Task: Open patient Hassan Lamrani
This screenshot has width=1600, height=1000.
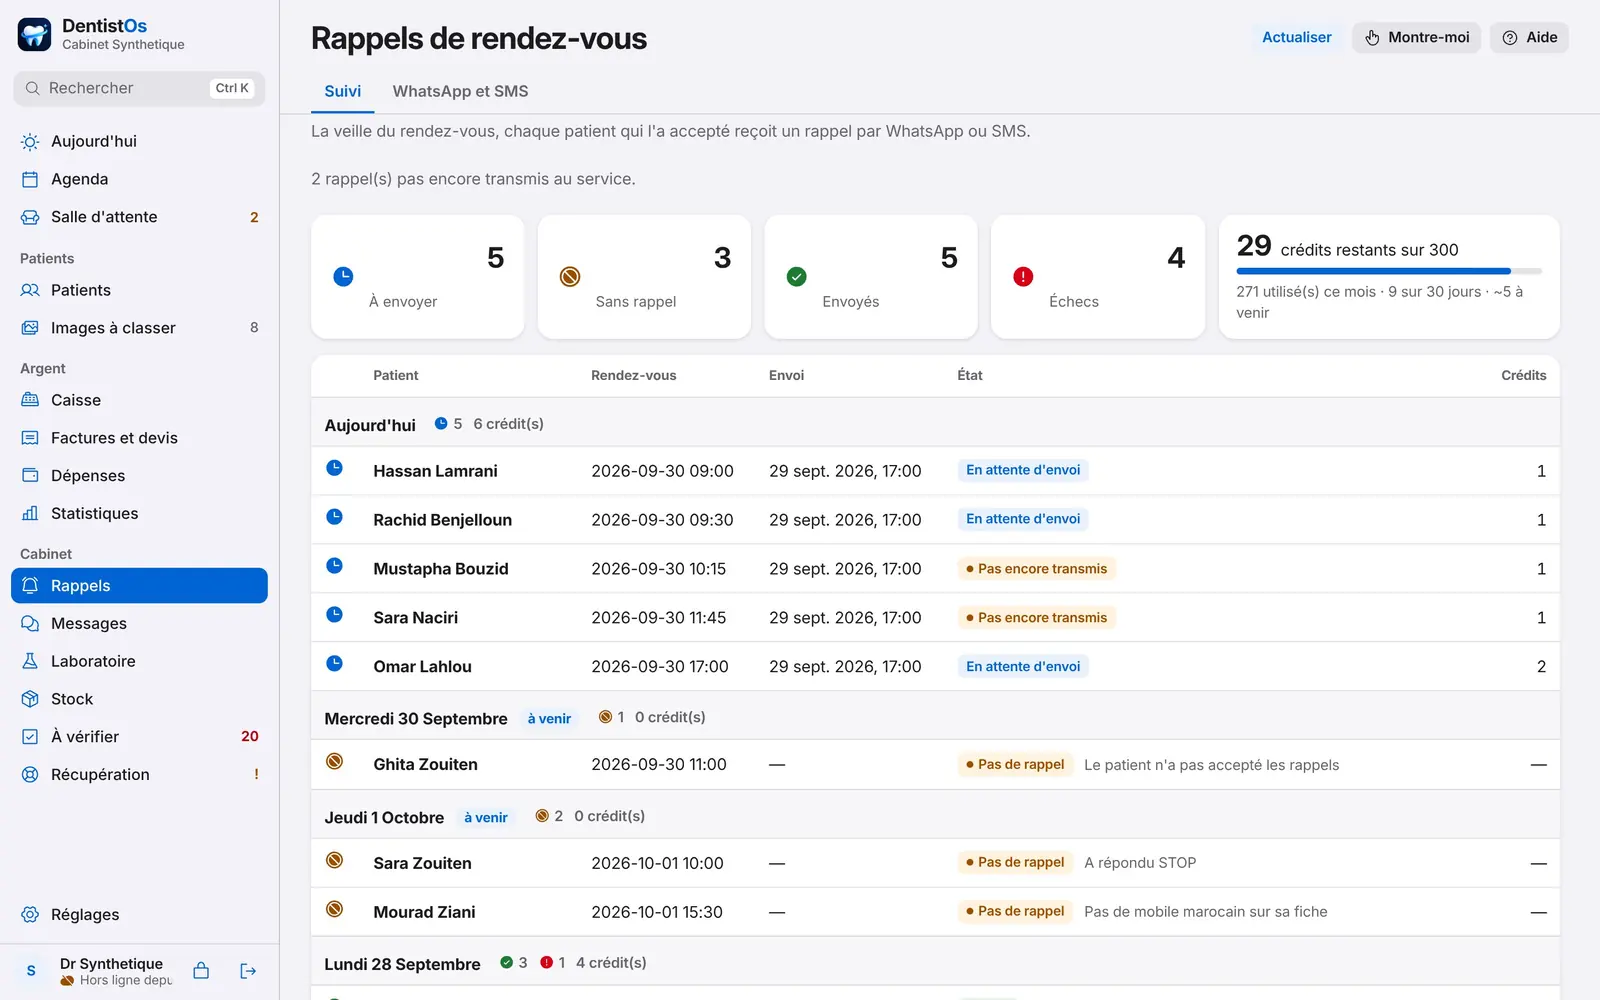Action: tap(435, 471)
